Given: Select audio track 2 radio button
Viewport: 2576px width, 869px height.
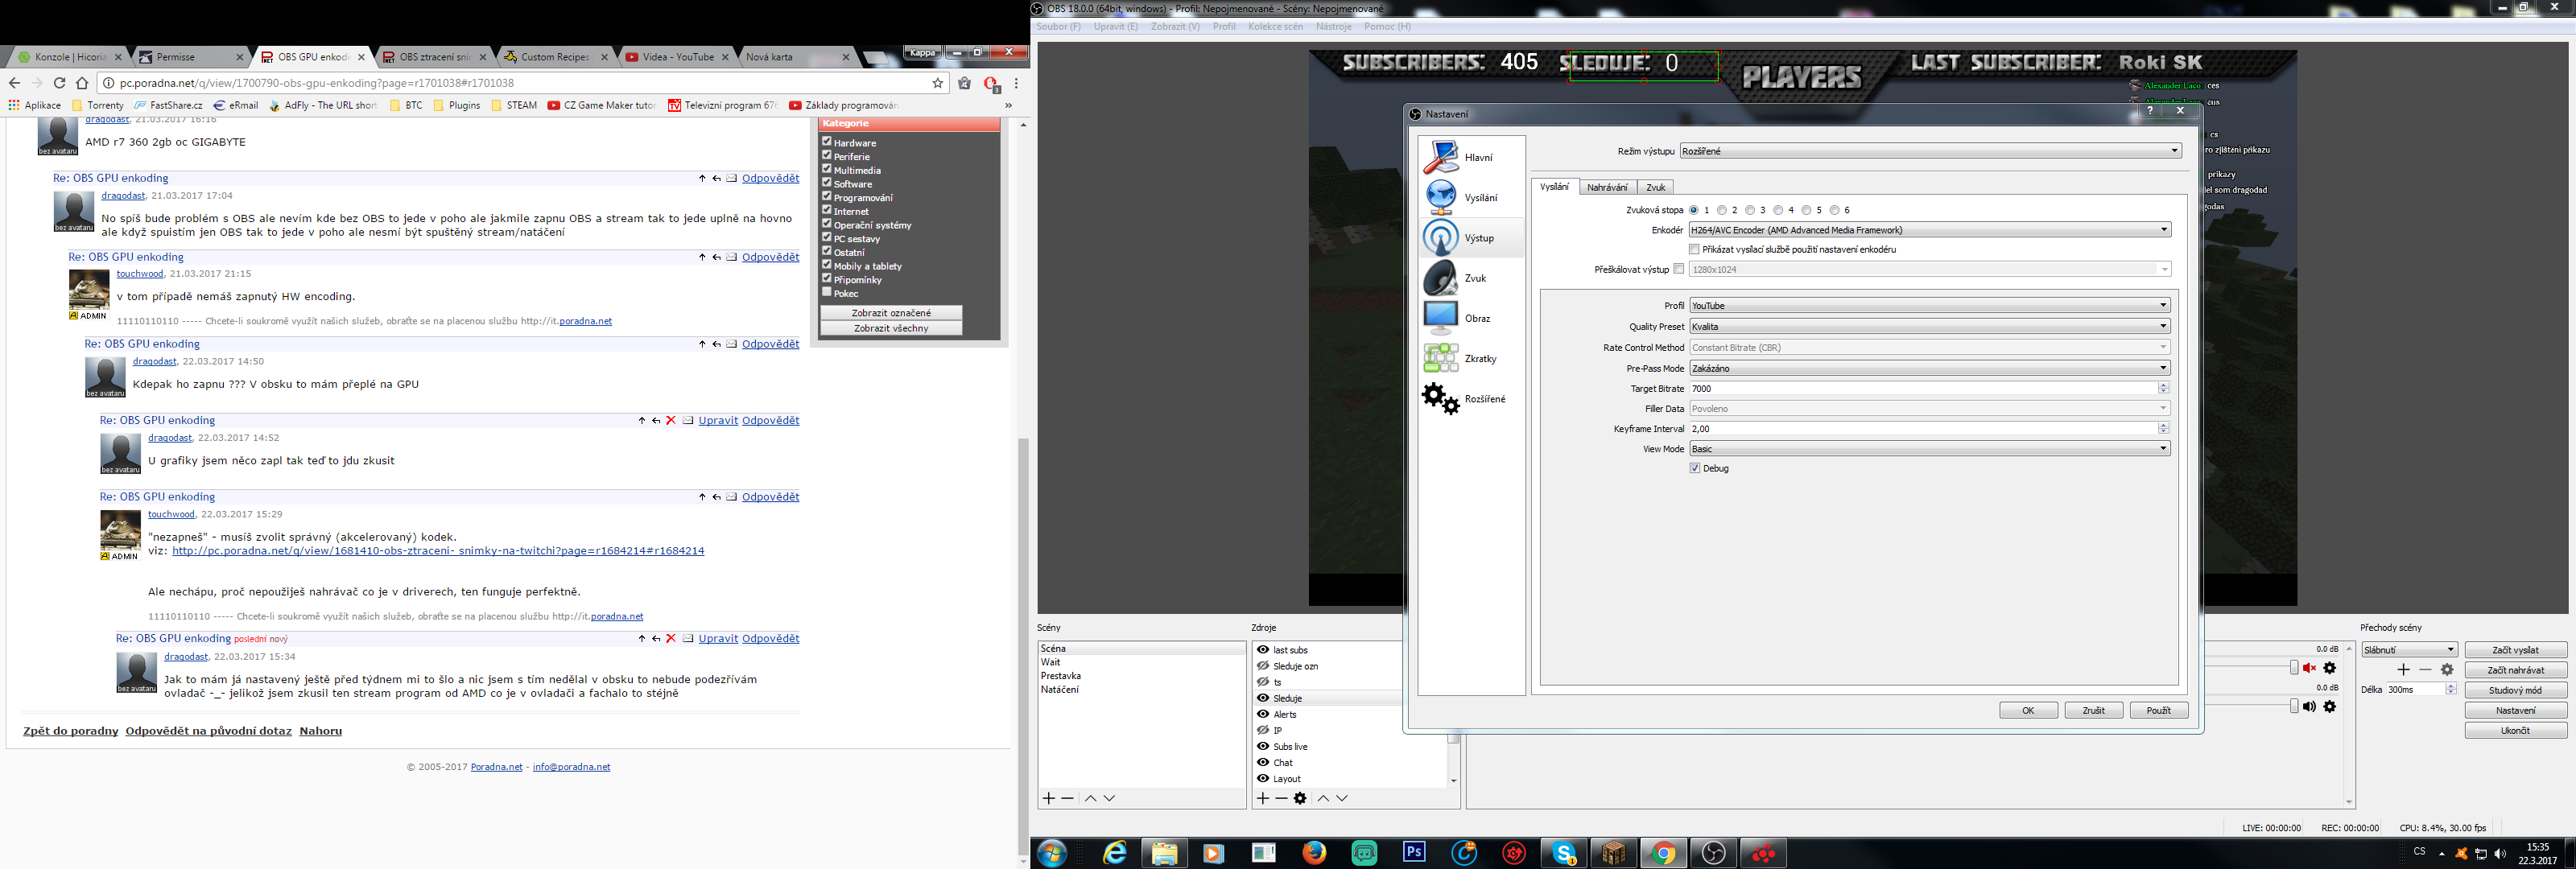Looking at the screenshot, I should [x=1722, y=210].
